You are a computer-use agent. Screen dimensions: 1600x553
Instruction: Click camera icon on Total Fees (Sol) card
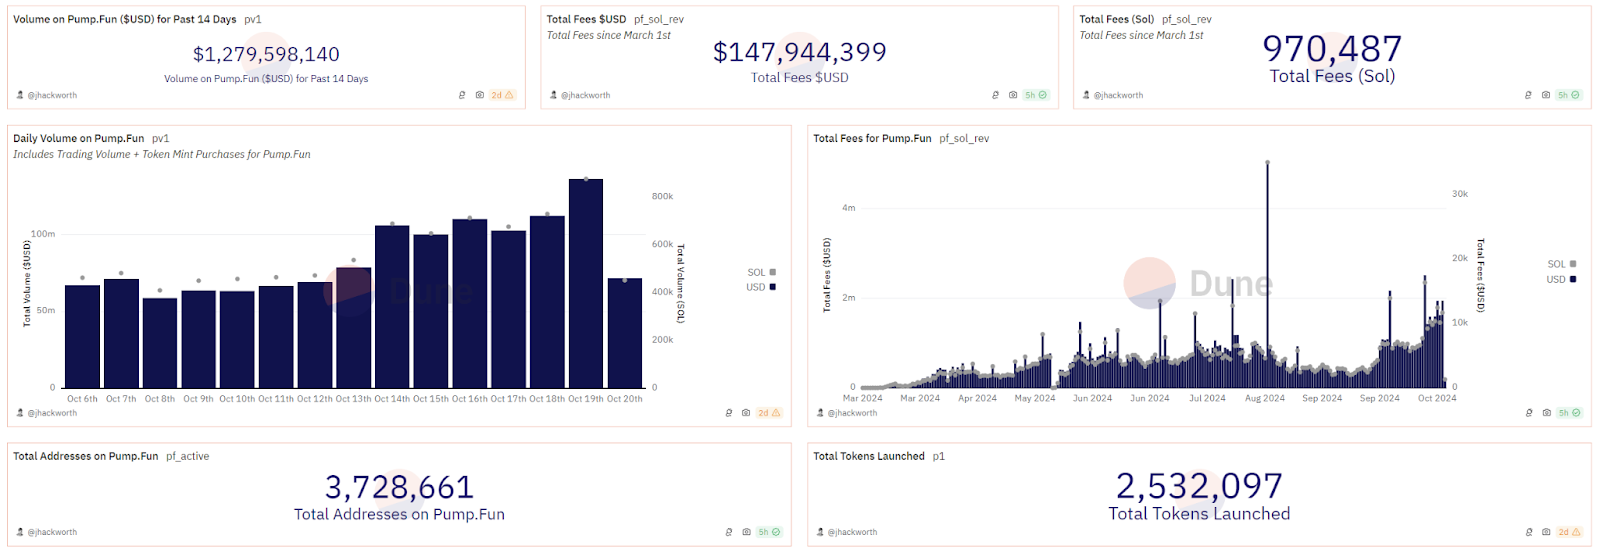tap(1546, 95)
